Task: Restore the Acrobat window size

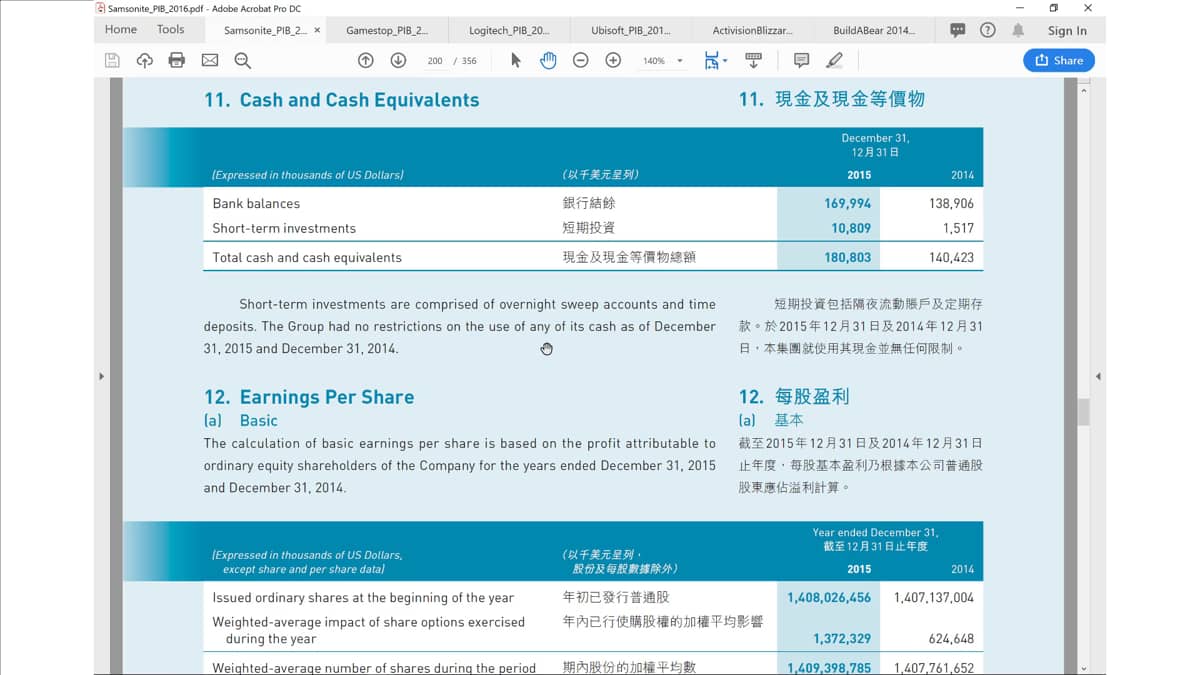Action: [1053, 8]
